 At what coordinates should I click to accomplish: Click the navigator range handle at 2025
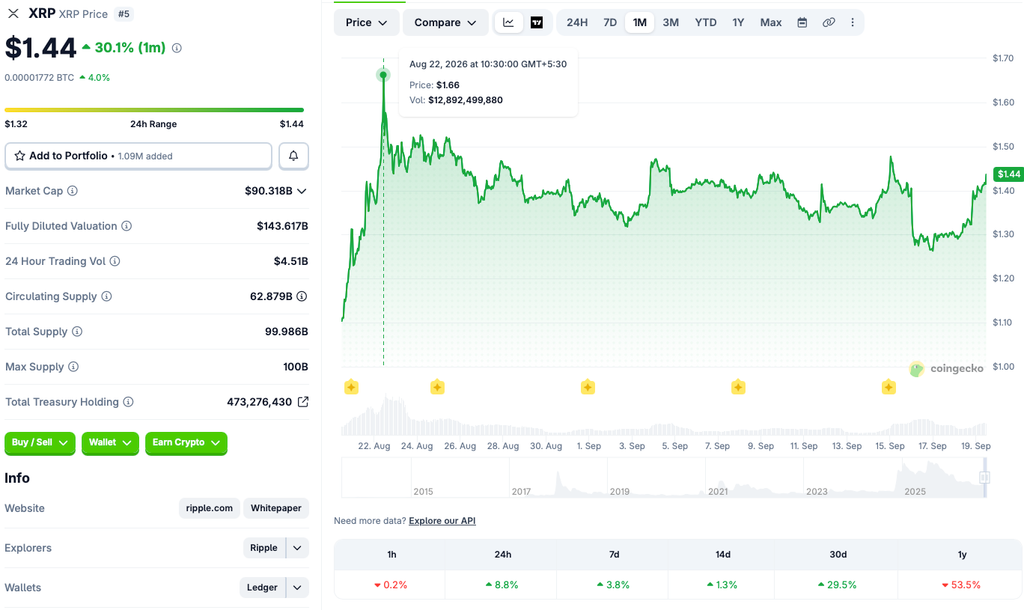tap(984, 477)
